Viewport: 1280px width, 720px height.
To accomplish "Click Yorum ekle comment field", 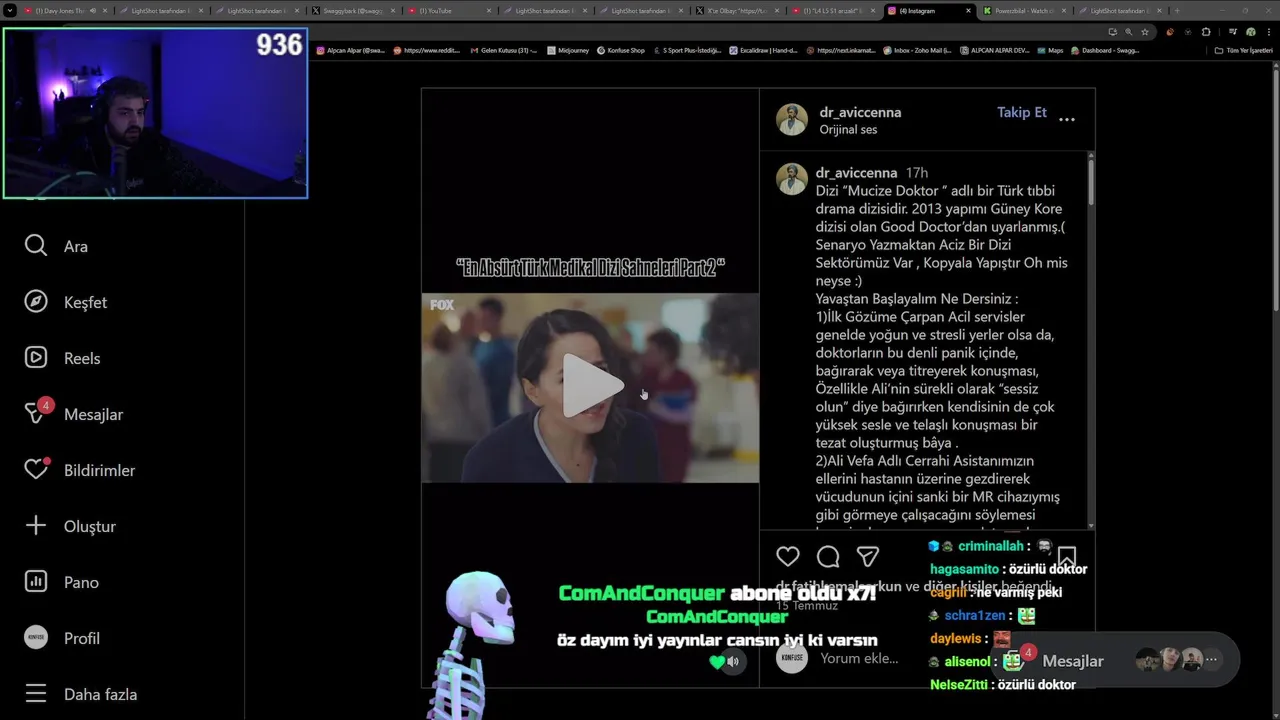I will pyautogui.click(x=859, y=658).
